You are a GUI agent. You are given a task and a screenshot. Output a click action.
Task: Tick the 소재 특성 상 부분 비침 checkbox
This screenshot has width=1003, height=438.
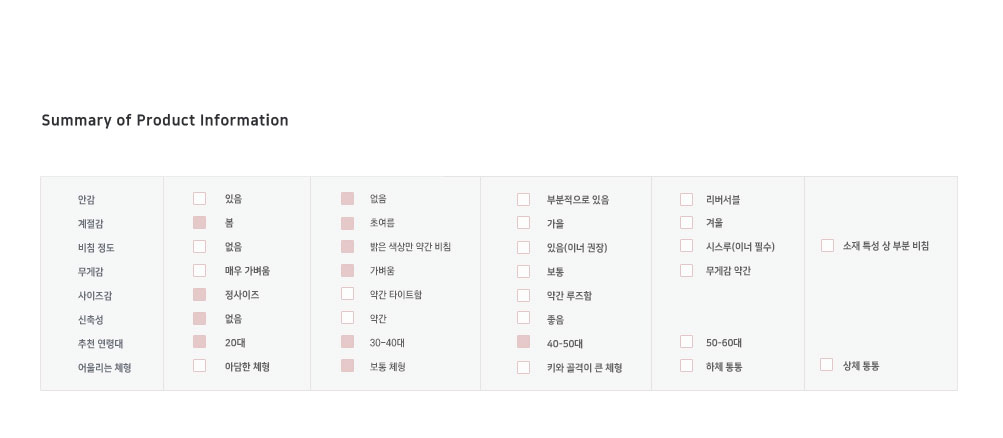click(828, 246)
